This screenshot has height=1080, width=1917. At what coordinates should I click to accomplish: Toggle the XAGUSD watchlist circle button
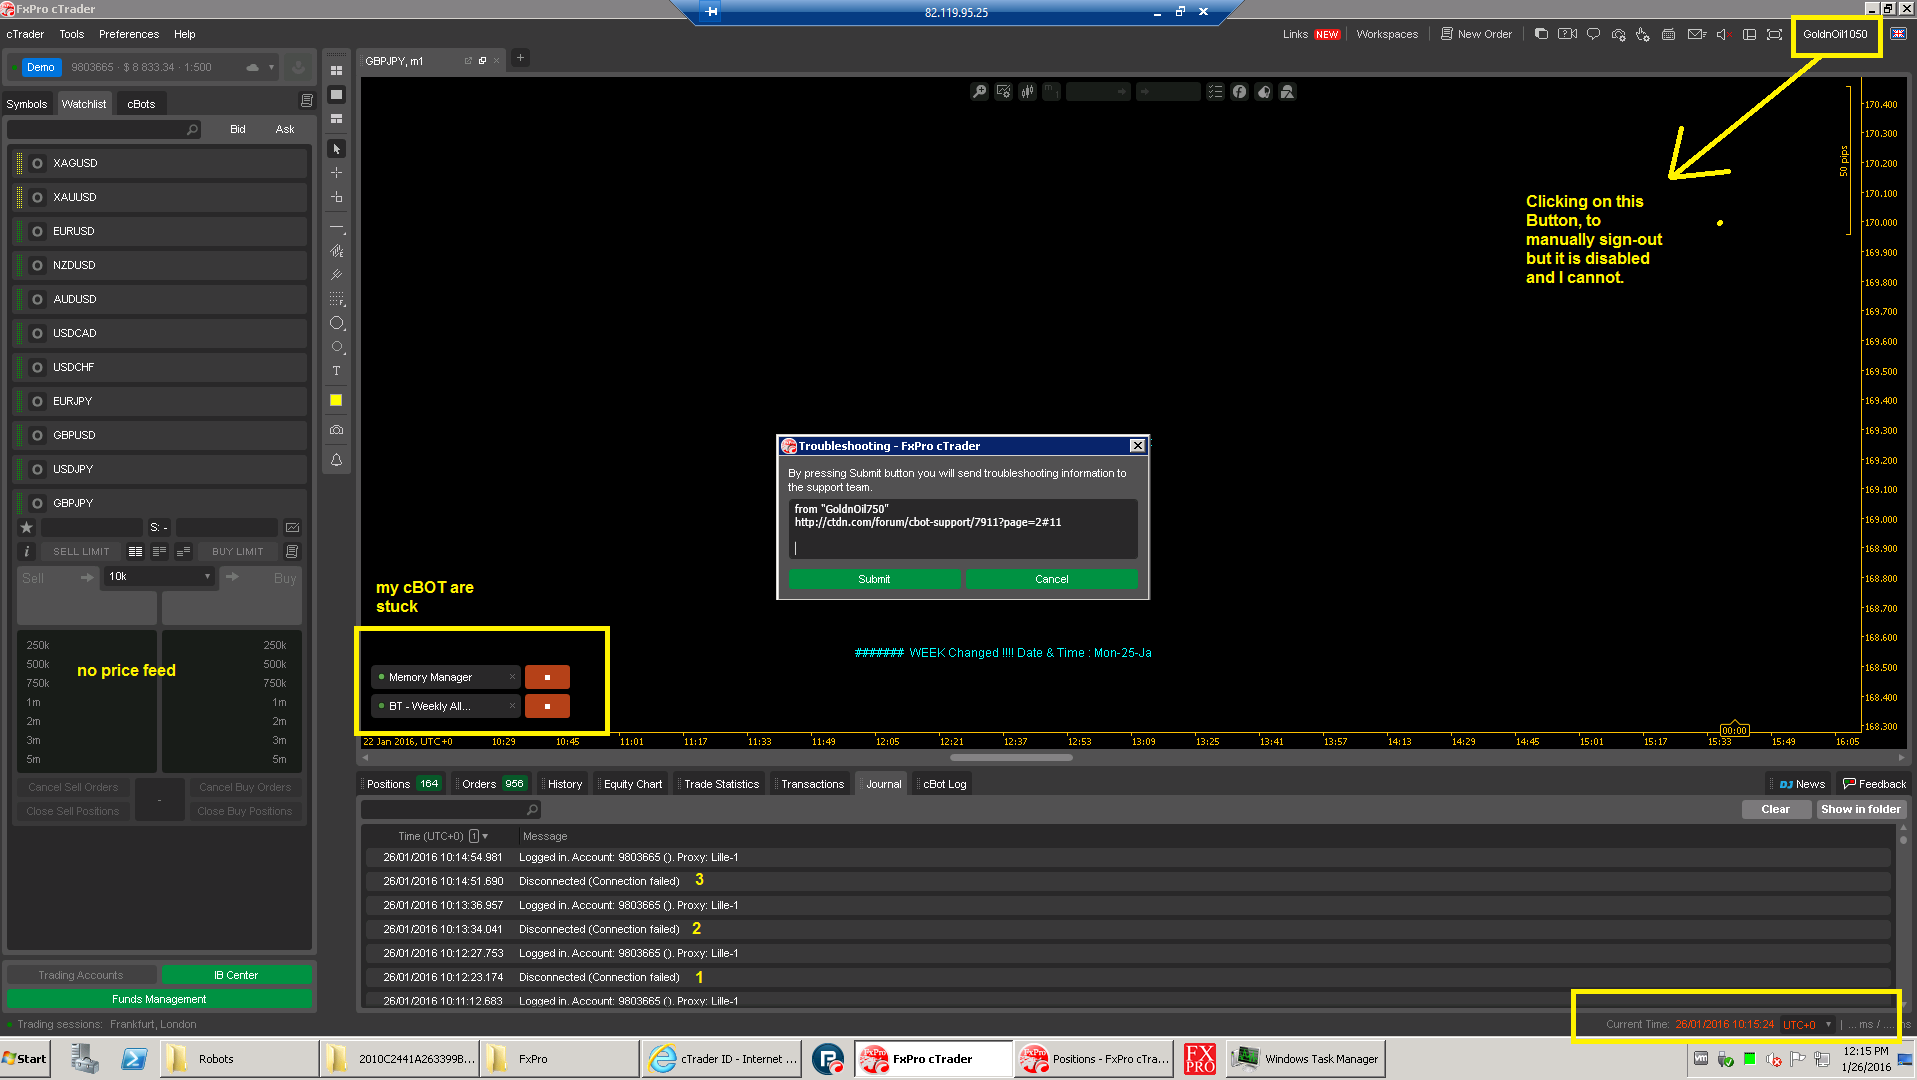(37, 163)
